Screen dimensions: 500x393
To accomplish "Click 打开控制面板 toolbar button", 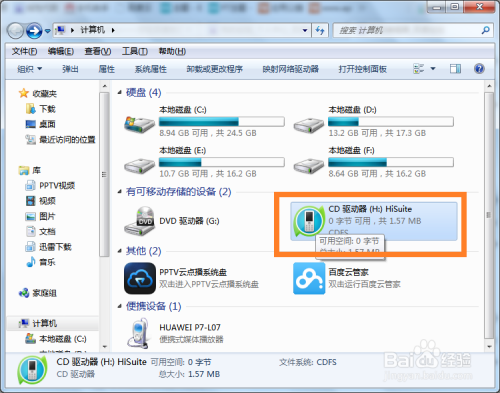I will point(363,69).
